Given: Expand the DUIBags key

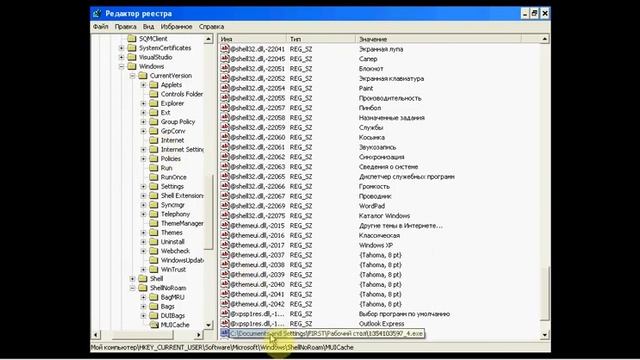Looking at the screenshot, I should [x=144, y=316].
